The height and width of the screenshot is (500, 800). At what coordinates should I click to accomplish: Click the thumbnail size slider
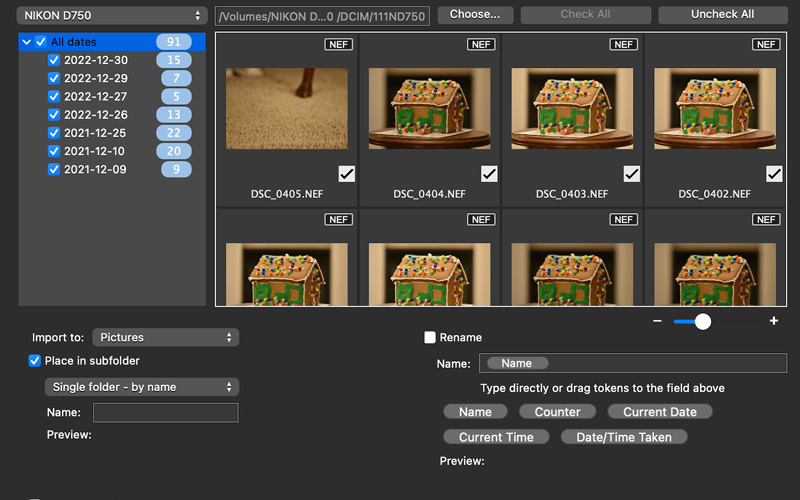tap(703, 321)
